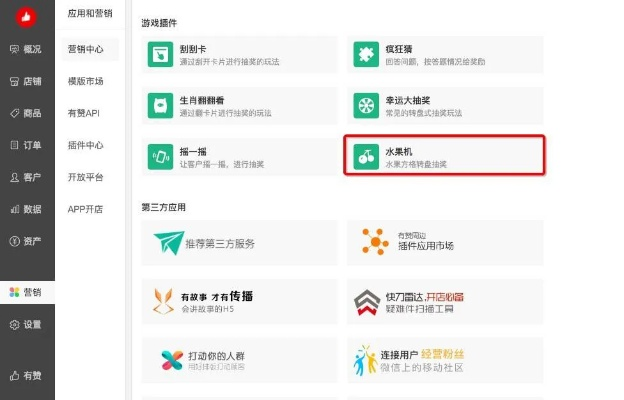Click the thumbs-up icon beside 有赞
Image resolution: width=624 pixels, height=400 pixels.
(x=14, y=376)
